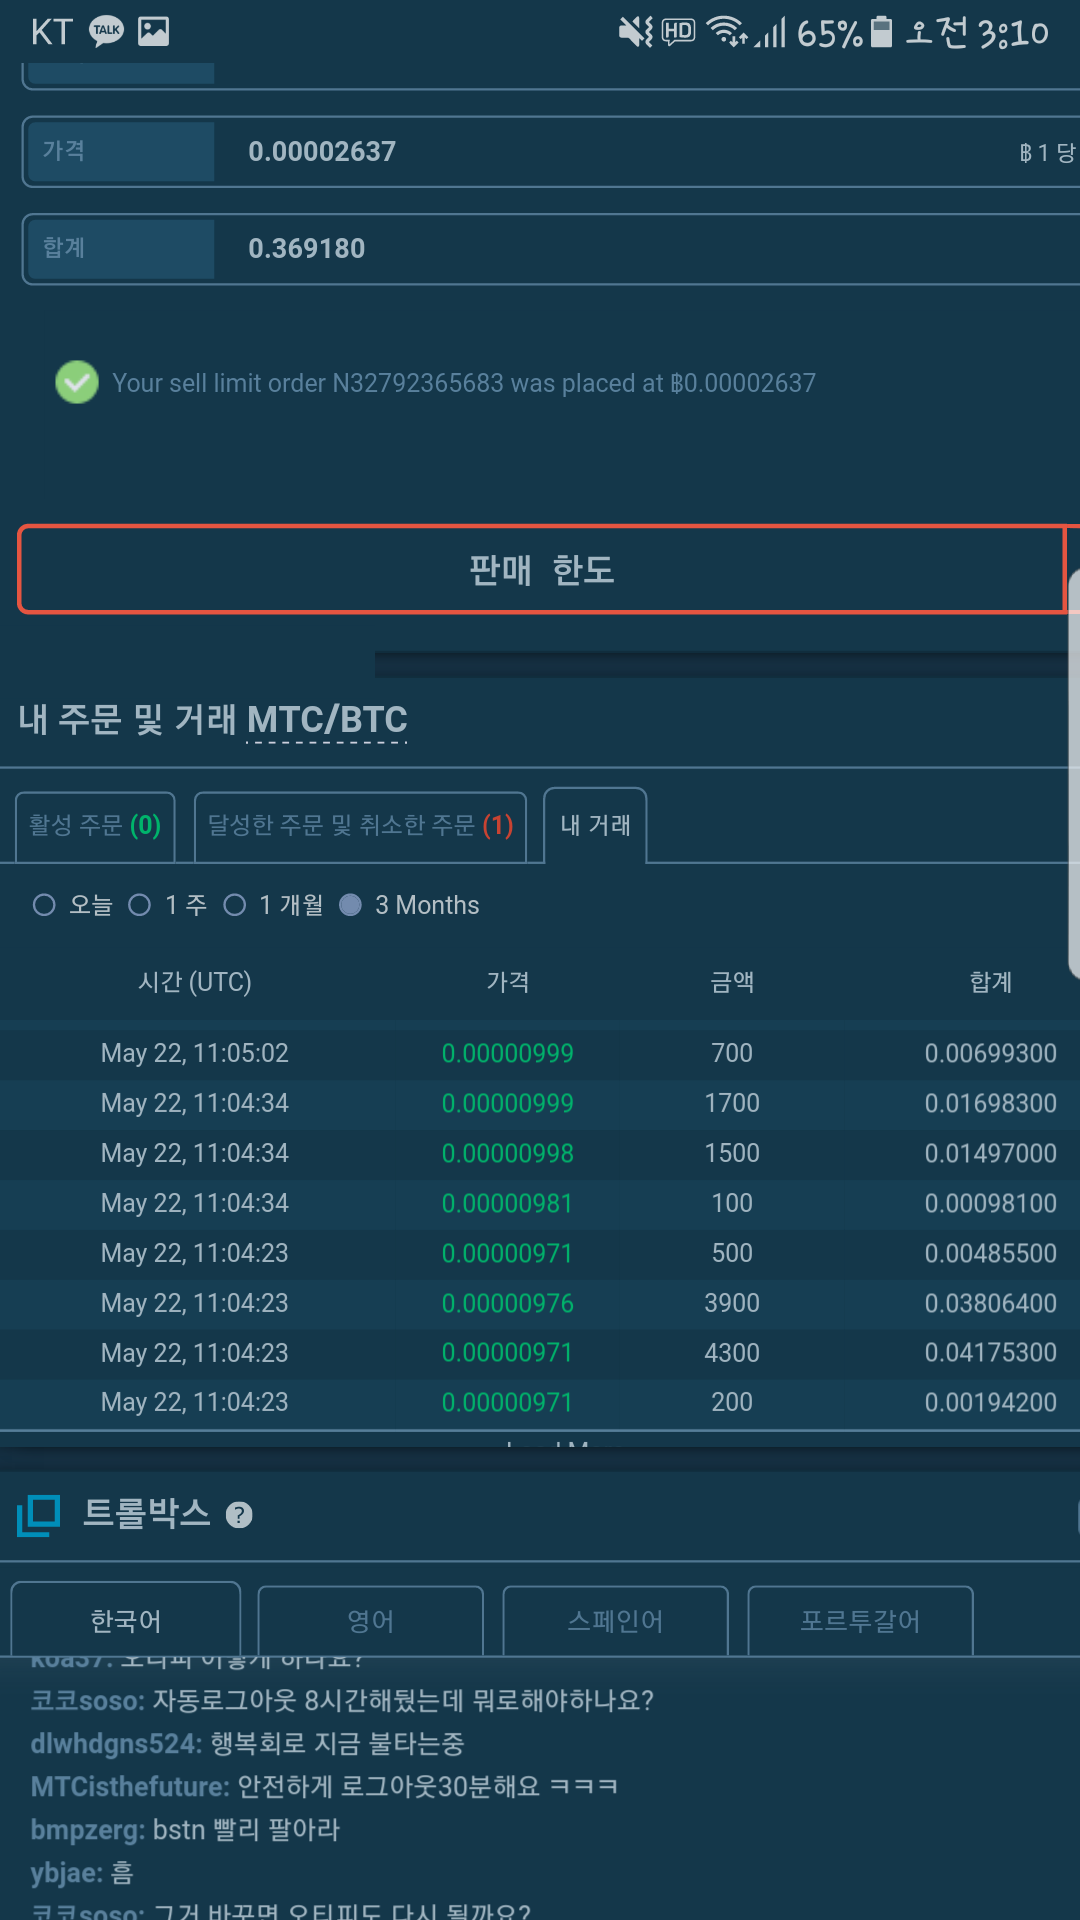Select the 스페인어 chat tab
1080x1920 pixels.
tap(616, 1620)
